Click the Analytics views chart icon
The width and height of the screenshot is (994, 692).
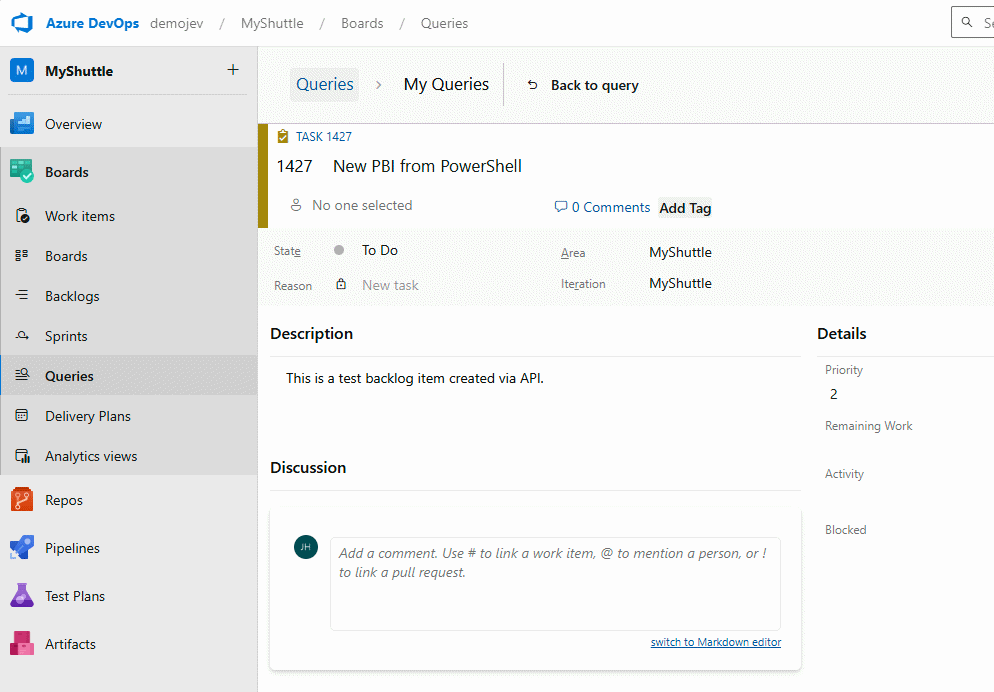pos(22,456)
